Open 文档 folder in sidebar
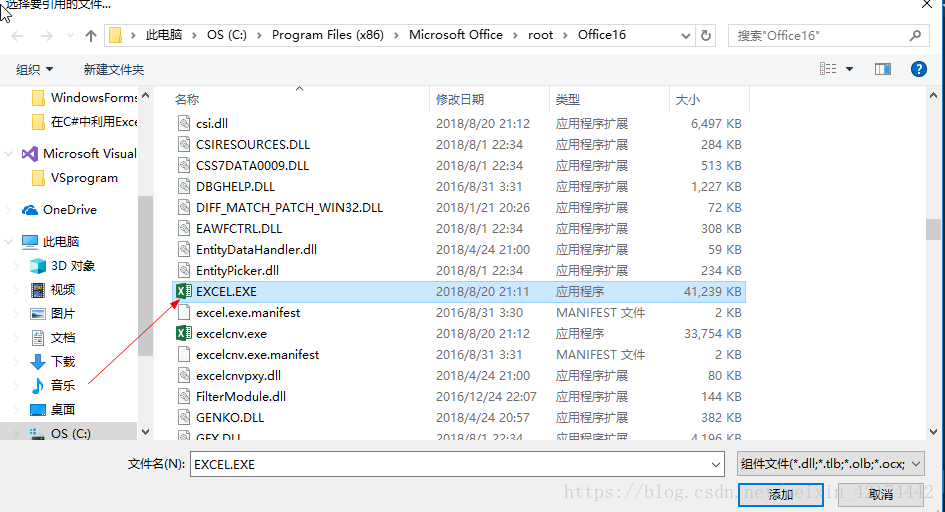The width and height of the screenshot is (945, 512). 53,337
